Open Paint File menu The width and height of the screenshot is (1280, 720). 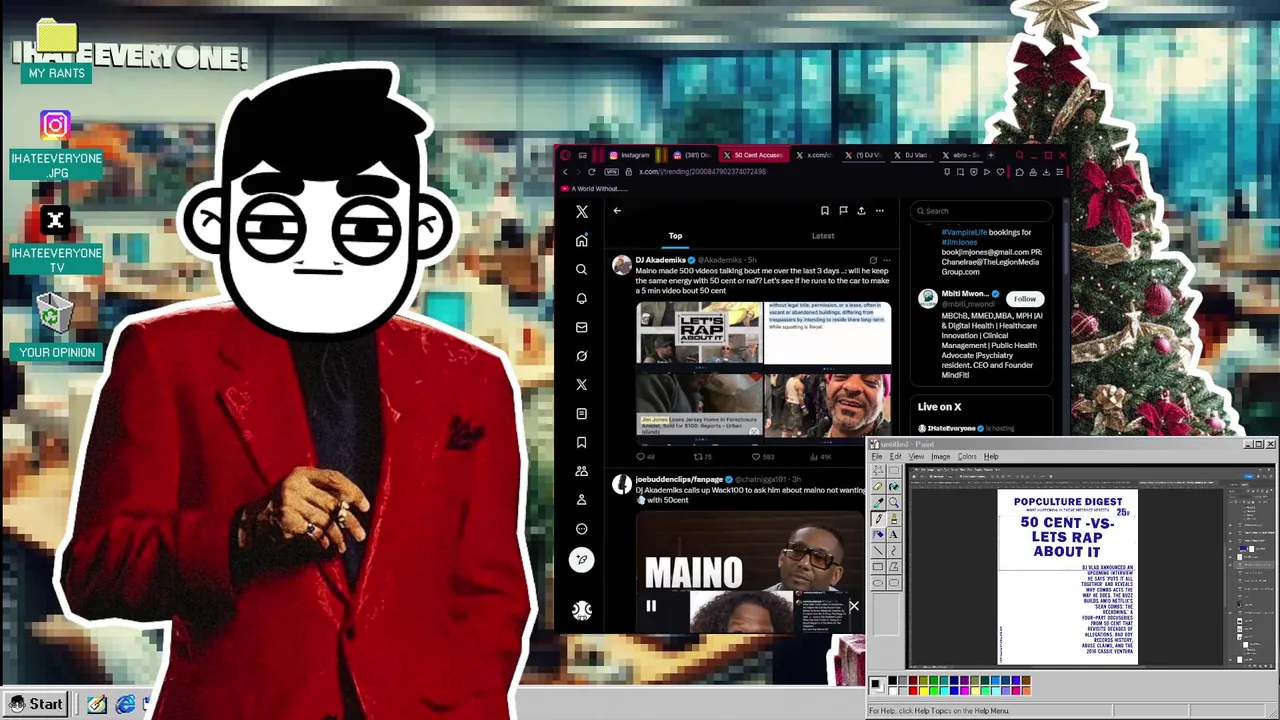pos(877,456)
